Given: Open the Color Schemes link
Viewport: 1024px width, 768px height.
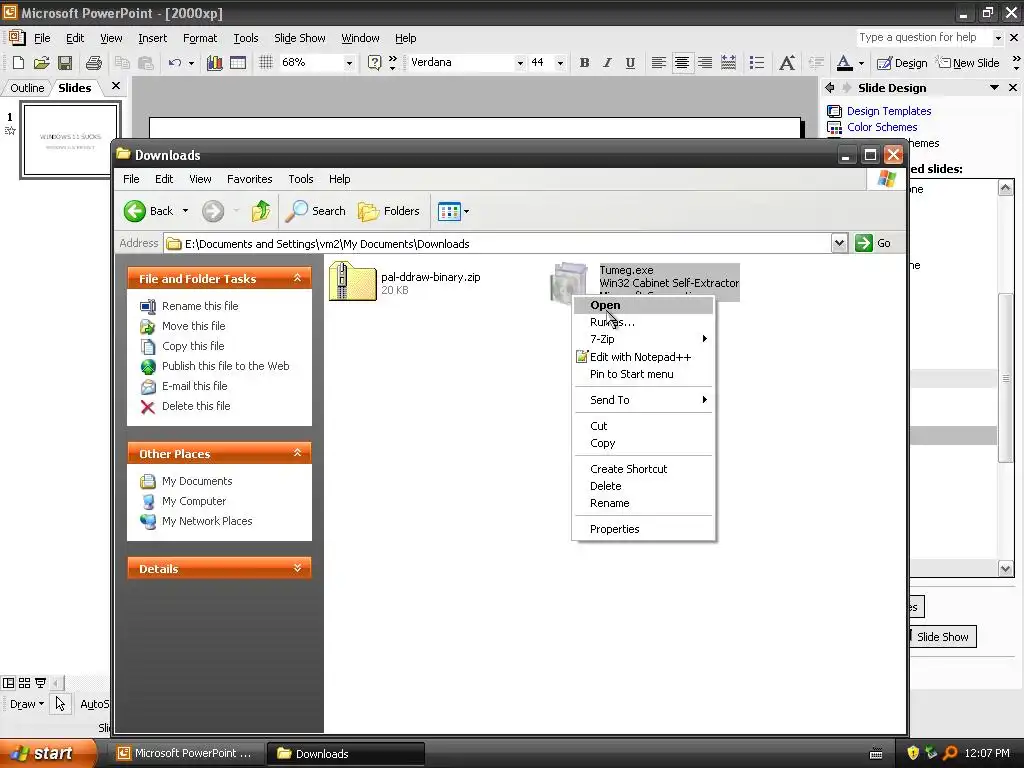Looking at the screenshot, I should click(882, 127).
